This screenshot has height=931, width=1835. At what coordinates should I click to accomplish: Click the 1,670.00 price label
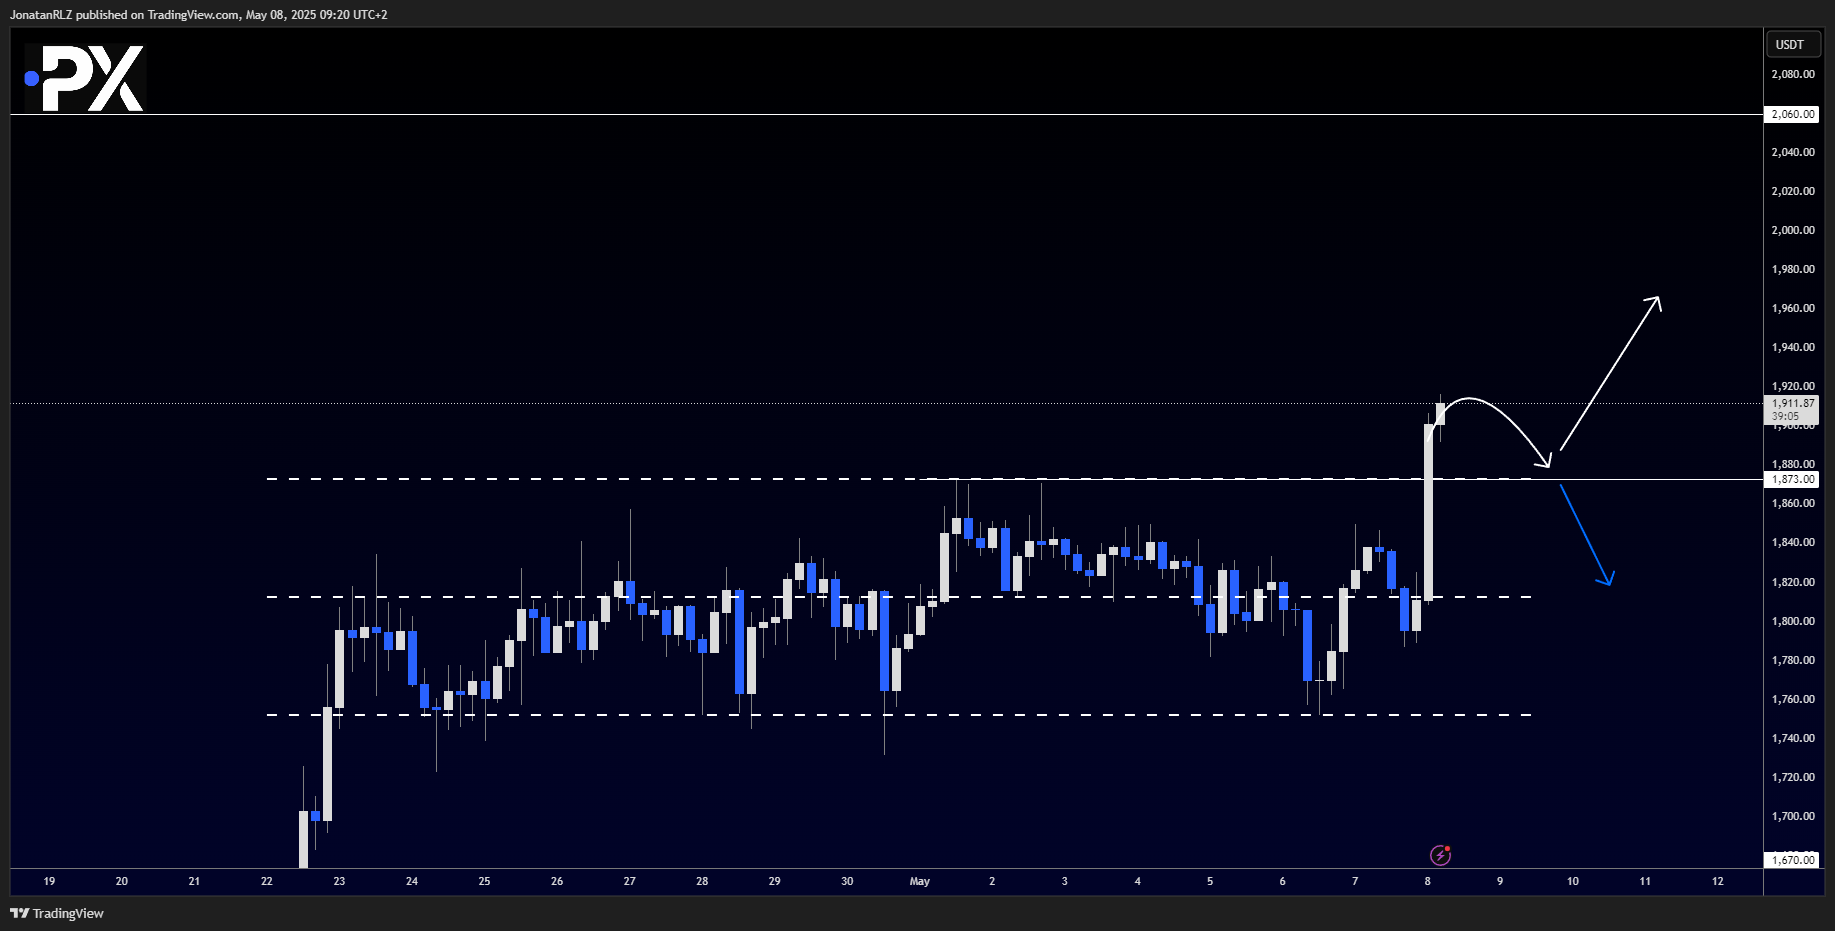pyautogui.click(x=1793, y=859)
